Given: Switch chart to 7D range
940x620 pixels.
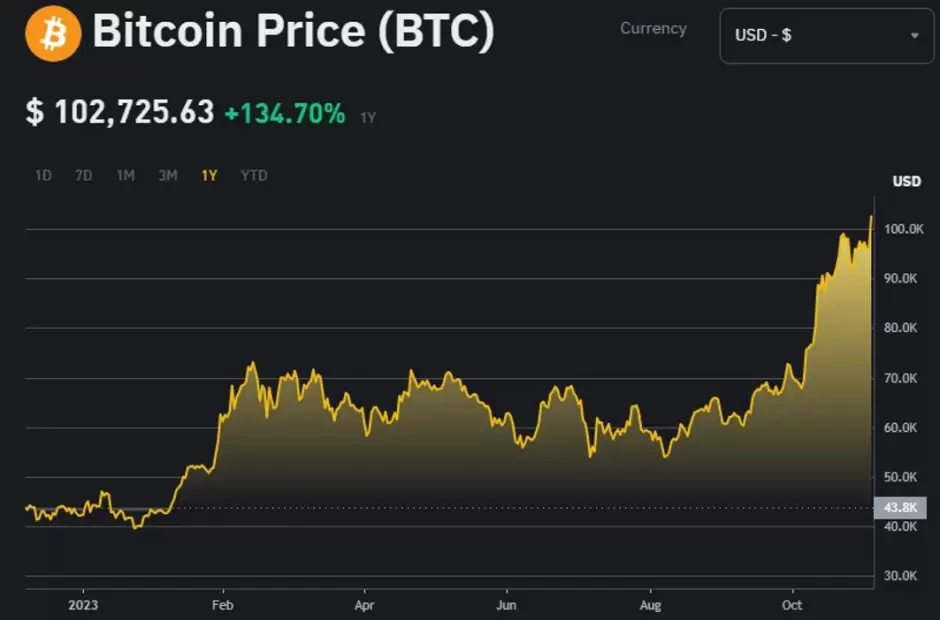Looking at the screenshot, I should pos(84,176).
